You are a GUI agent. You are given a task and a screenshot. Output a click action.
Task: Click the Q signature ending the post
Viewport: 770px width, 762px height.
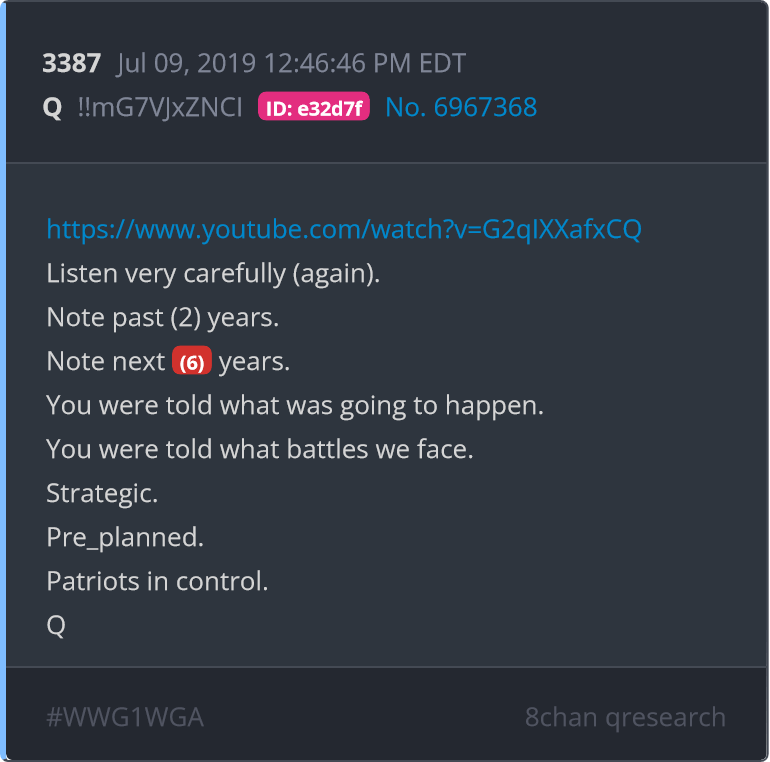pos(56,626)
